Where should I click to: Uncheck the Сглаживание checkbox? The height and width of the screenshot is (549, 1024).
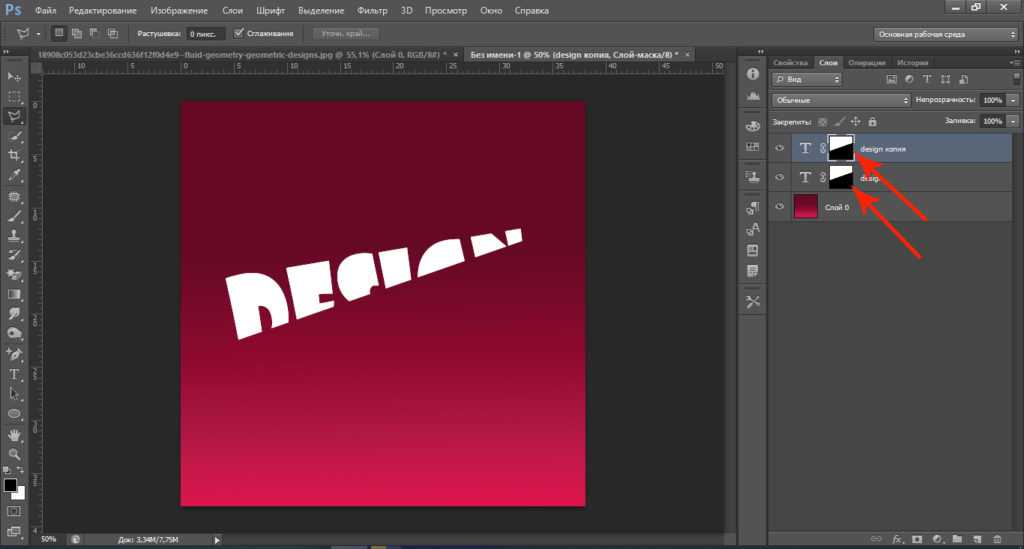[x=238, y=33]
